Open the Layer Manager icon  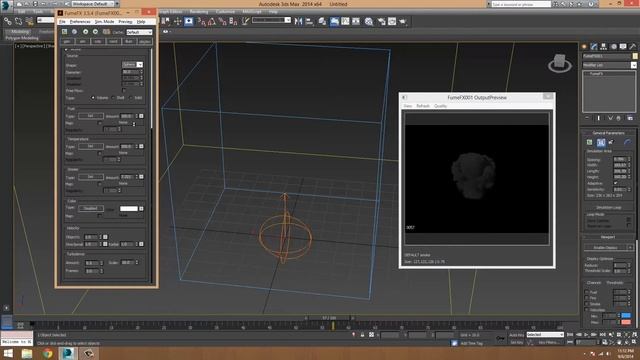322,21
